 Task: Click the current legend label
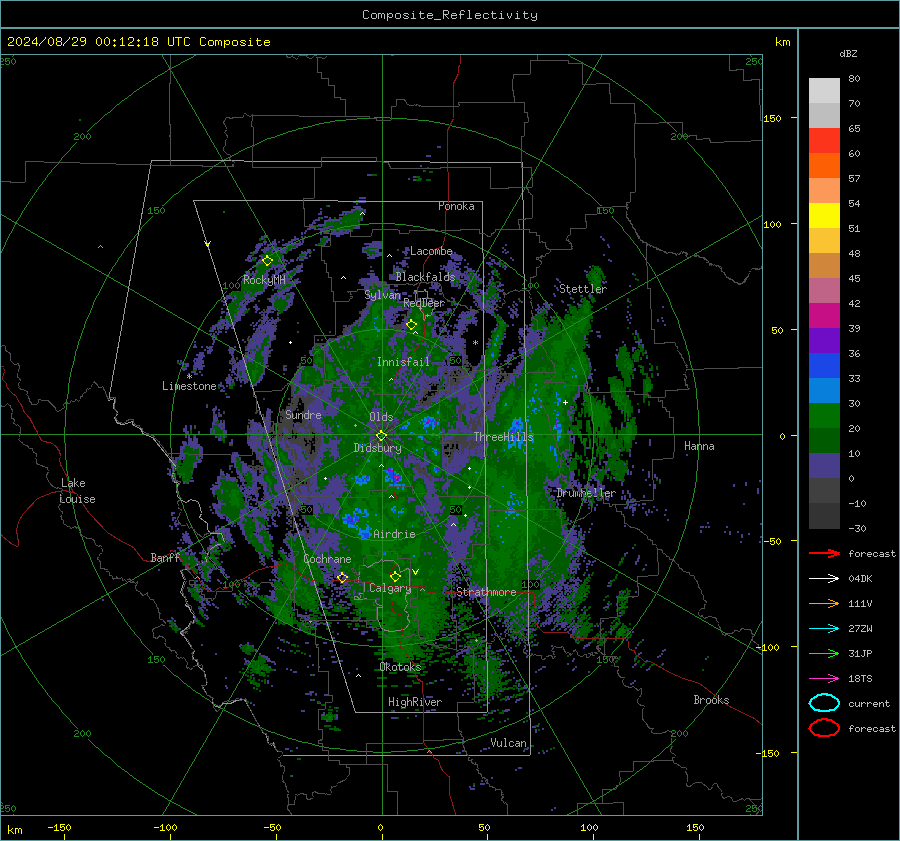(869, 703)
